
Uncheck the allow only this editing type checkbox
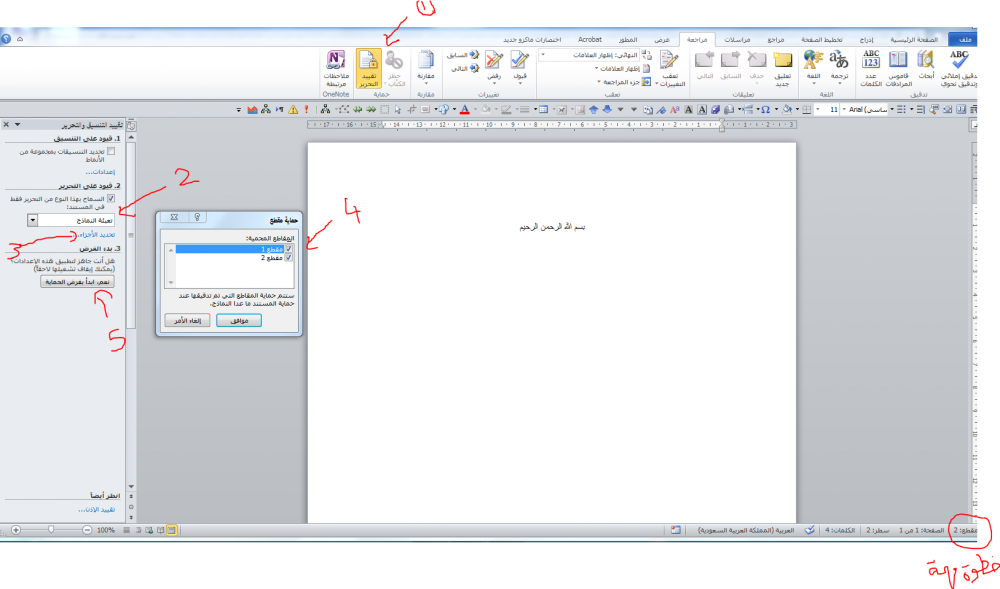pos(111,198)
